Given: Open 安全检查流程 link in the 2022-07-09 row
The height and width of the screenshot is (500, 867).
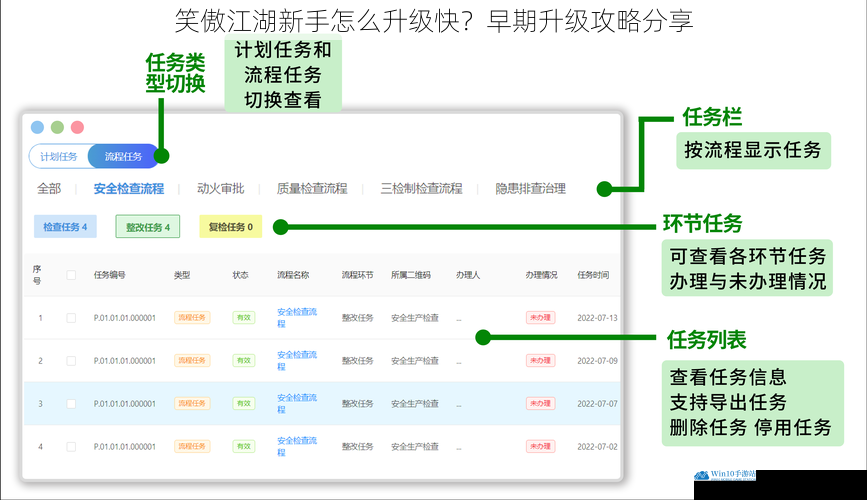Looking at the screenshot, I should pyautogui.click(x=297, y=360).
